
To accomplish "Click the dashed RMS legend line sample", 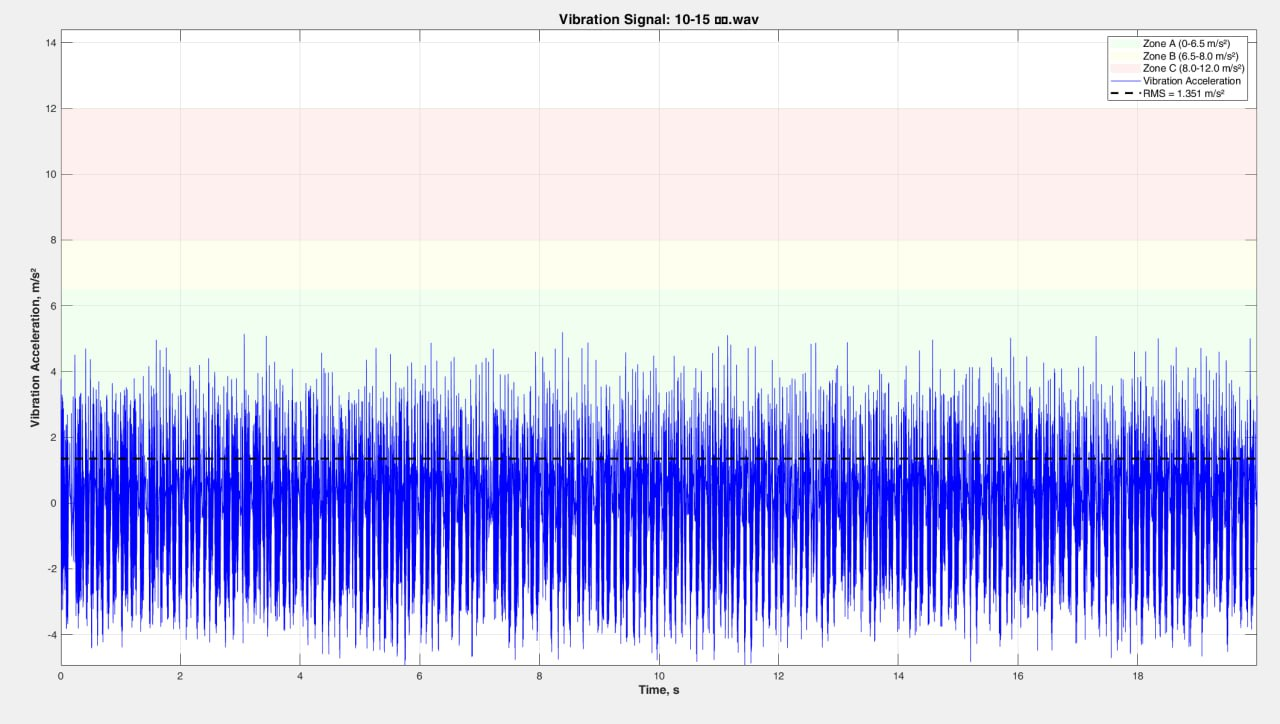I will (1124, 93).
